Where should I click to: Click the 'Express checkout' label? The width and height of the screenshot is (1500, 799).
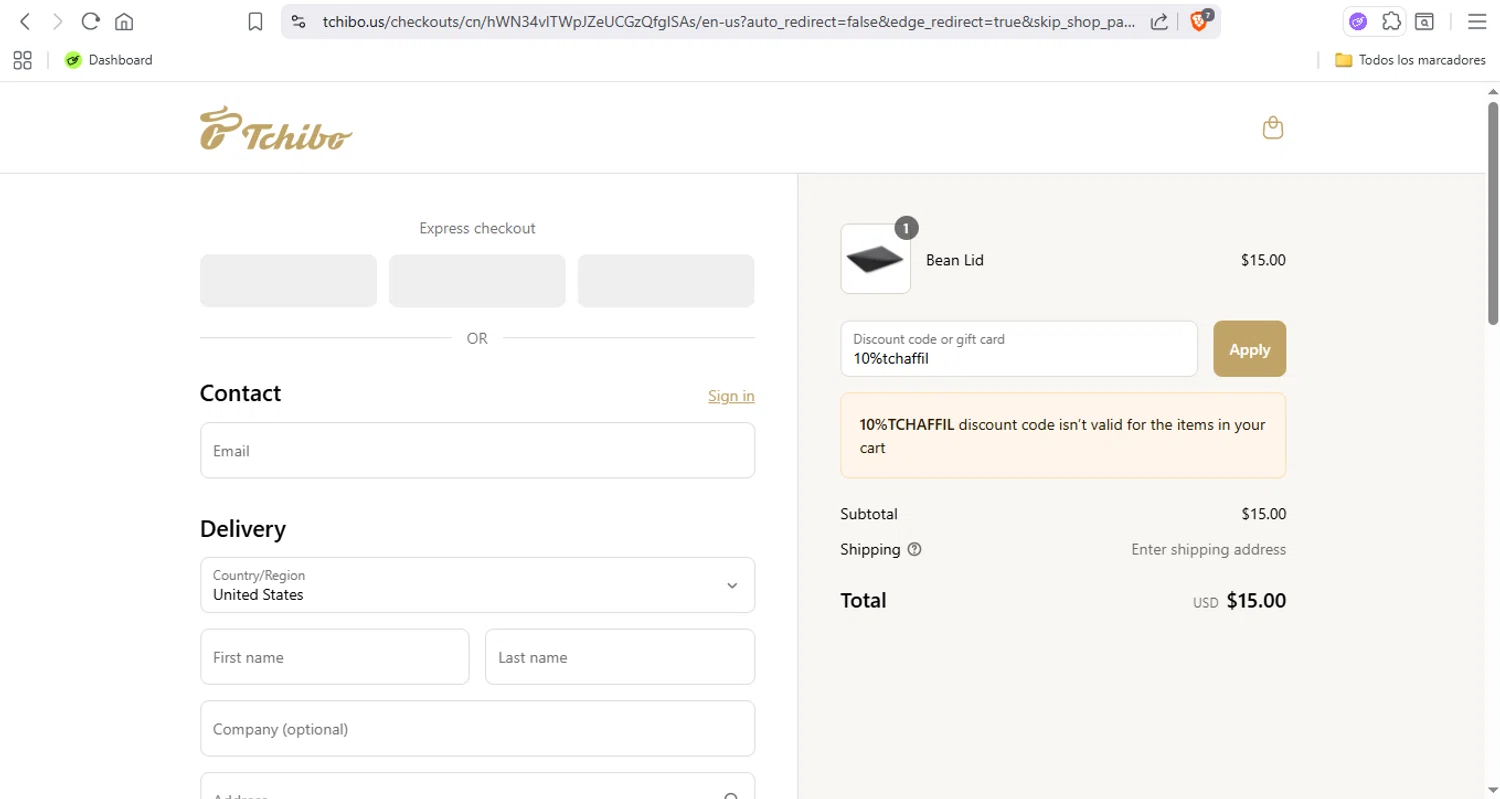pos(477,228)
